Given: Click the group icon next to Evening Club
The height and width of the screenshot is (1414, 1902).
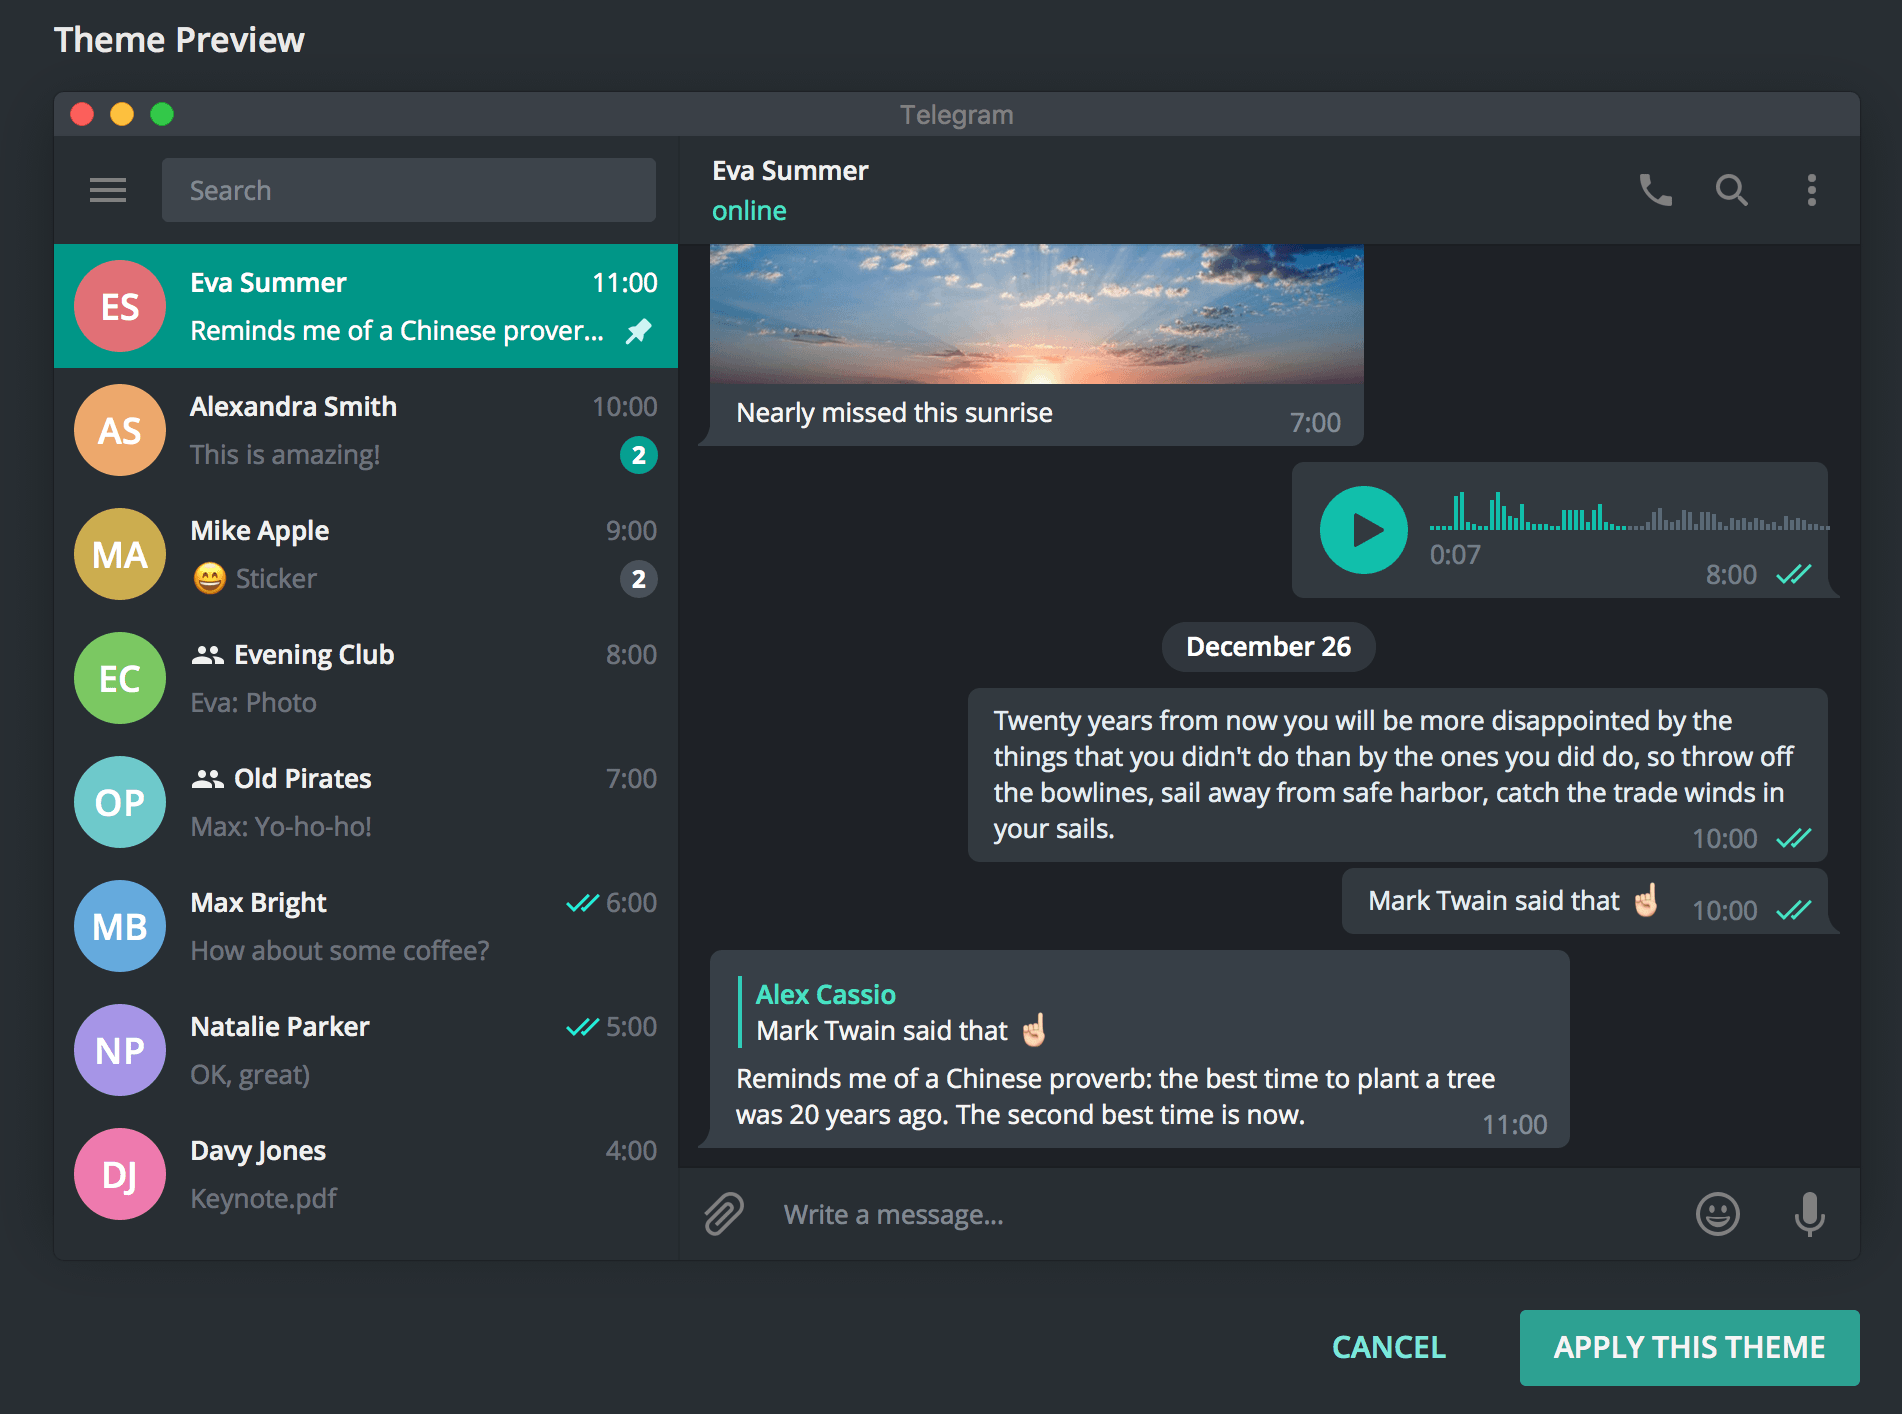Looking at the screenshot, I should tap(207, 654).
